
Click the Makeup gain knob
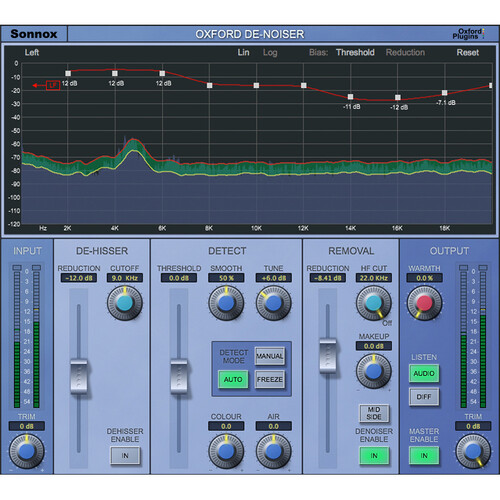(374, 371)
